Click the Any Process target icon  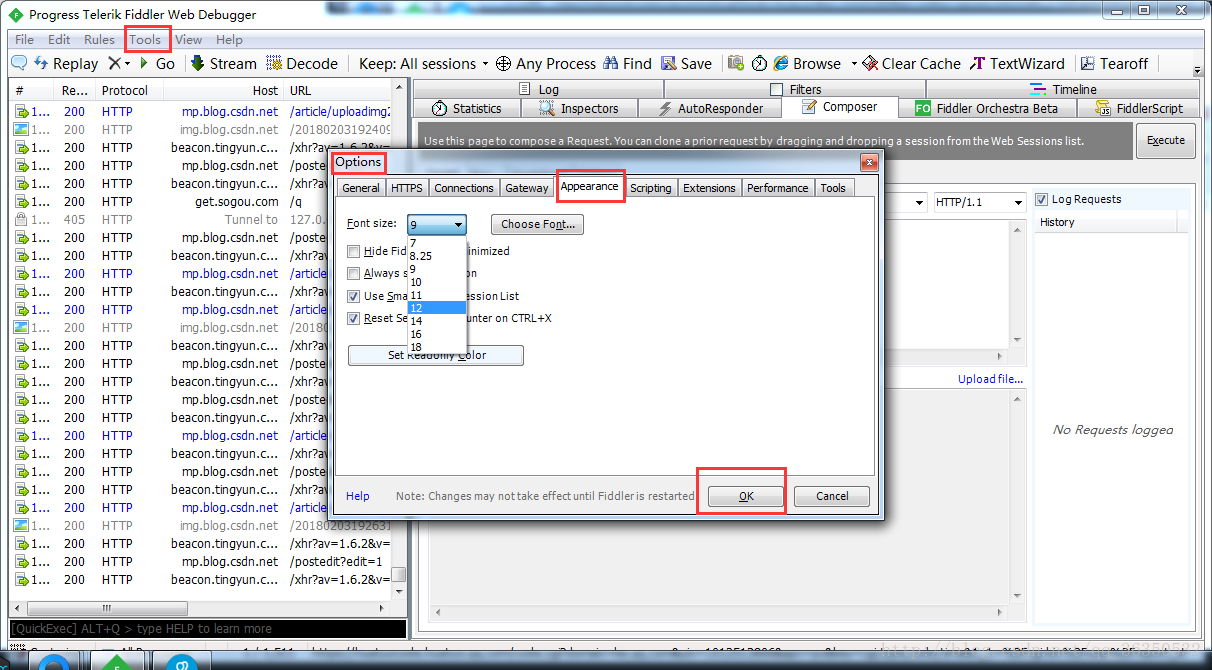504,63
